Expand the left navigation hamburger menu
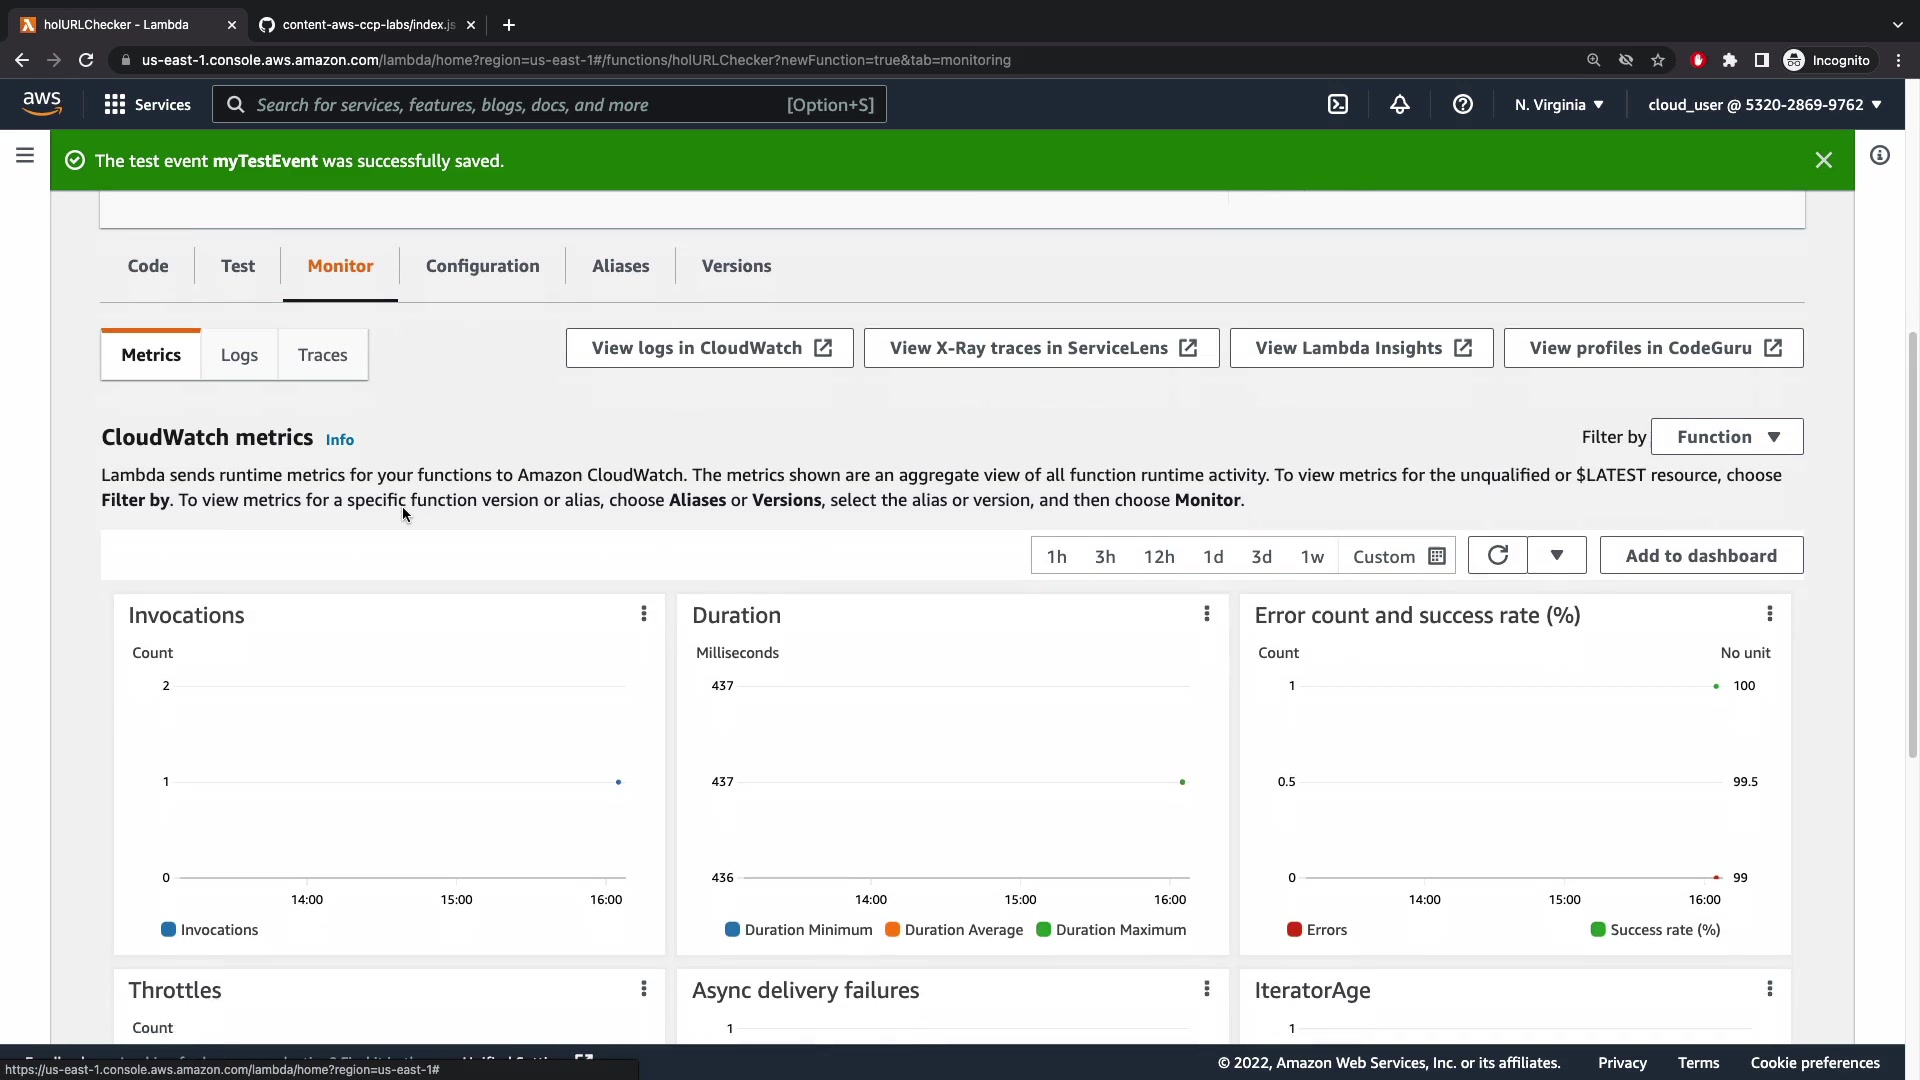The image size is (1920, 1080). click(x=25, y=156)
